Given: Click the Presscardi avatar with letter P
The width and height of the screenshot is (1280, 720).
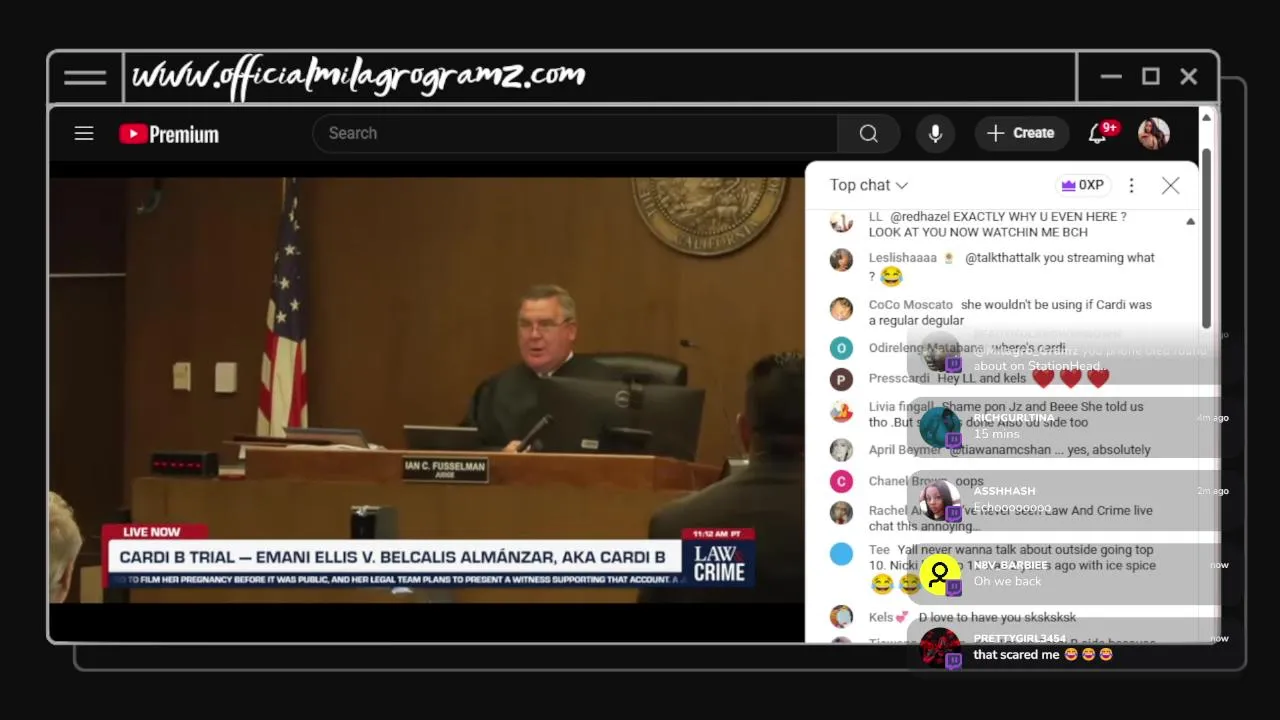Looking at the screenshot, I should click(841, 379).
